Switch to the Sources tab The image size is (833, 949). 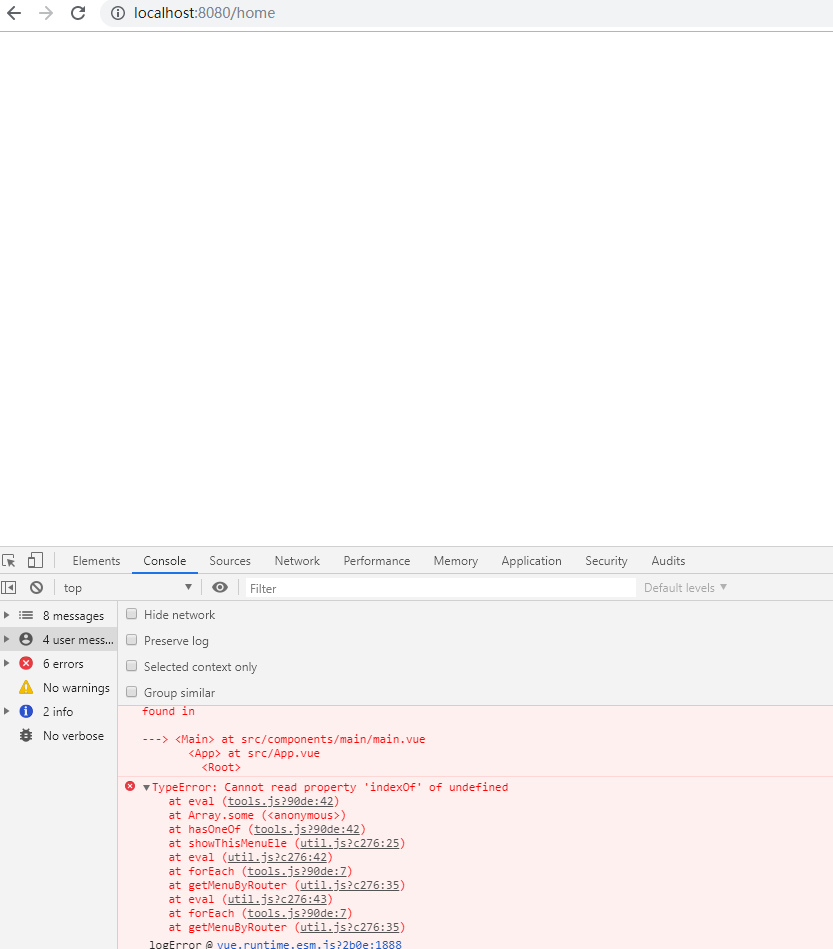pos(230,560)
